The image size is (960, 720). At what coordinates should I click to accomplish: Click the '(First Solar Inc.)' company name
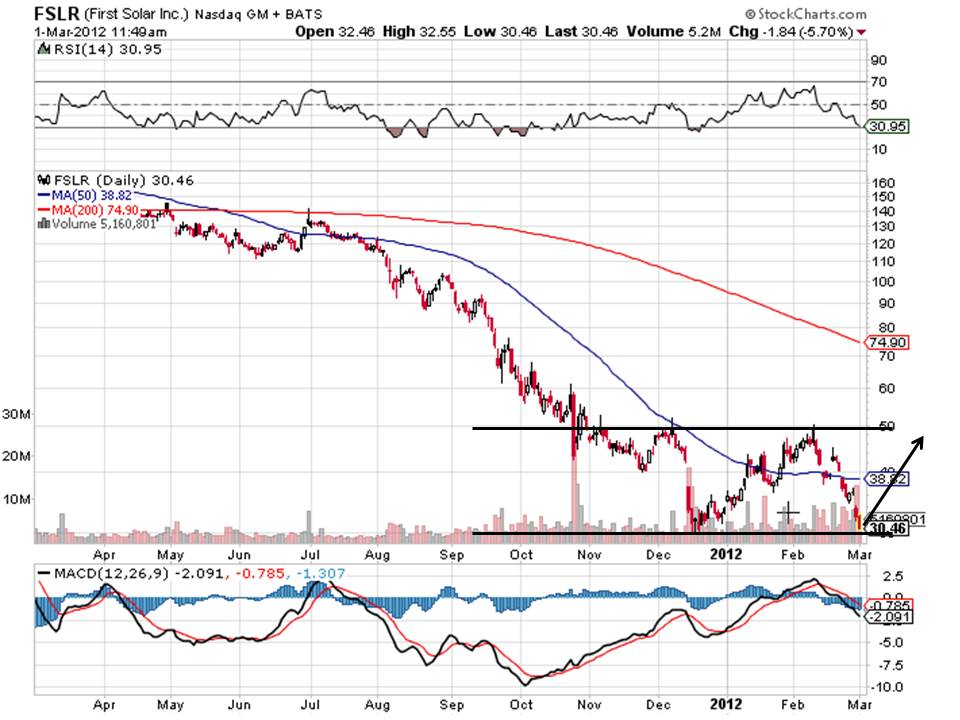pos(136,14)
